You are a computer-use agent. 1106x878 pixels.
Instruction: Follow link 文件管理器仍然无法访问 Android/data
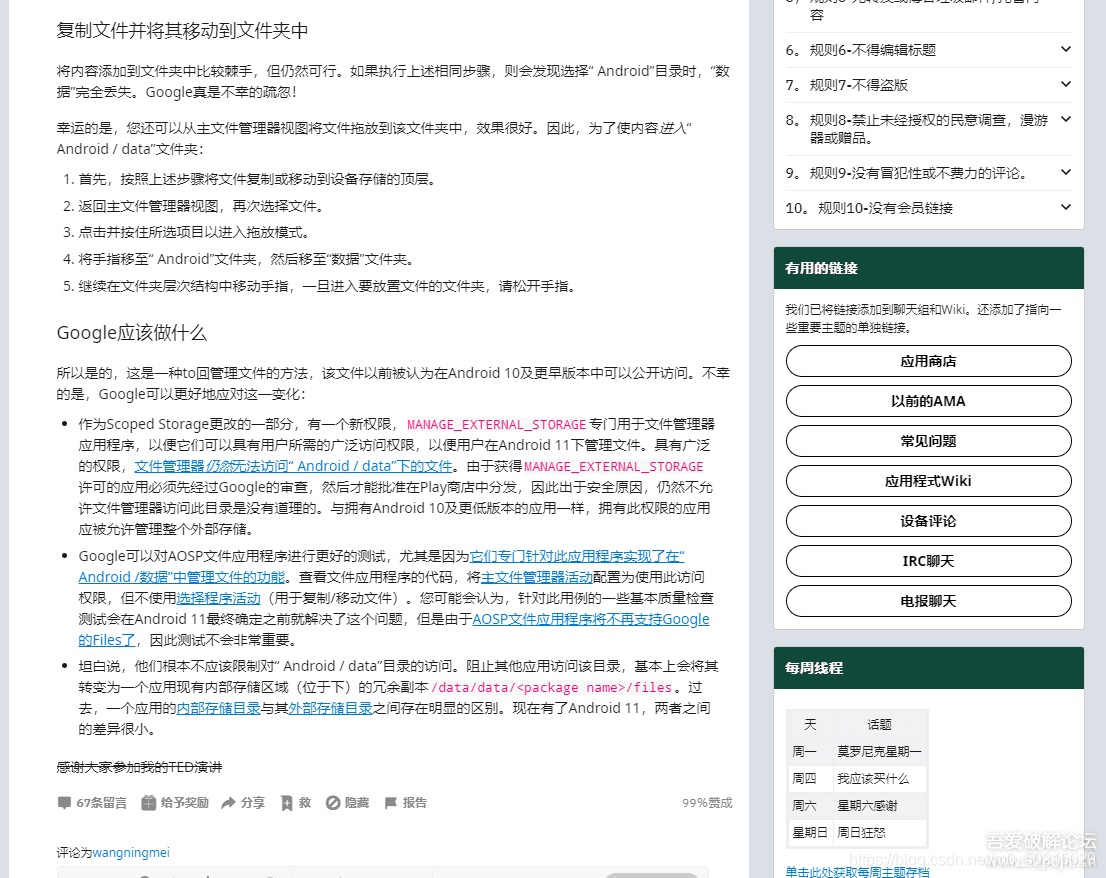293,466
